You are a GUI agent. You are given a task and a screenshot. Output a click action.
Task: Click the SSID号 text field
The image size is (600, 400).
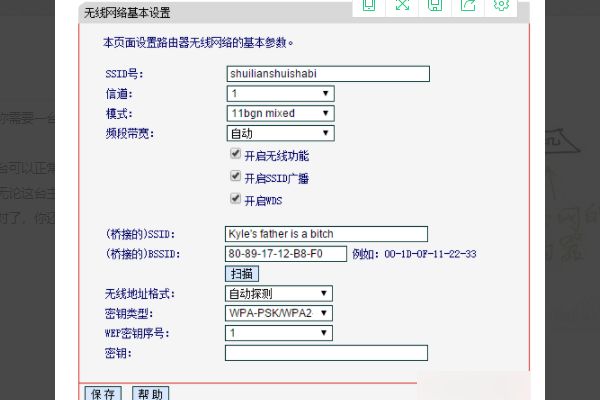coord(328,73)
